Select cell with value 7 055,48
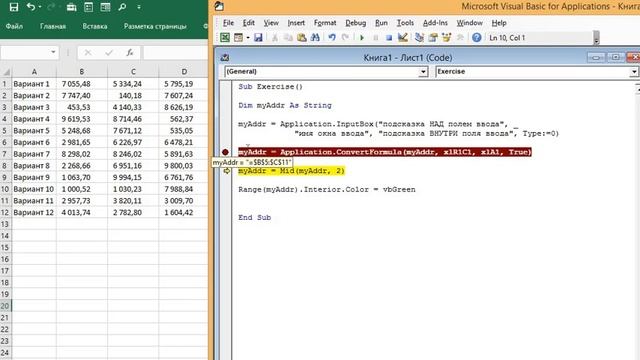Image resolution: width=640 pixels, height=360 pixels. tap(82, 84)
